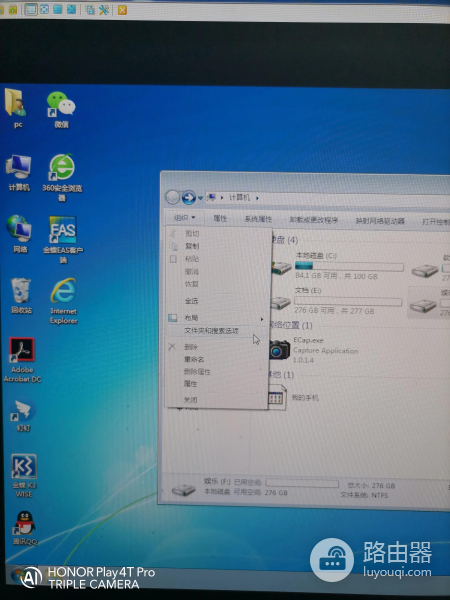Image resolution: width=450 pixels, height=600 pixels.
Task: Click the 其他 (1) group header
Action: [281, 375]
